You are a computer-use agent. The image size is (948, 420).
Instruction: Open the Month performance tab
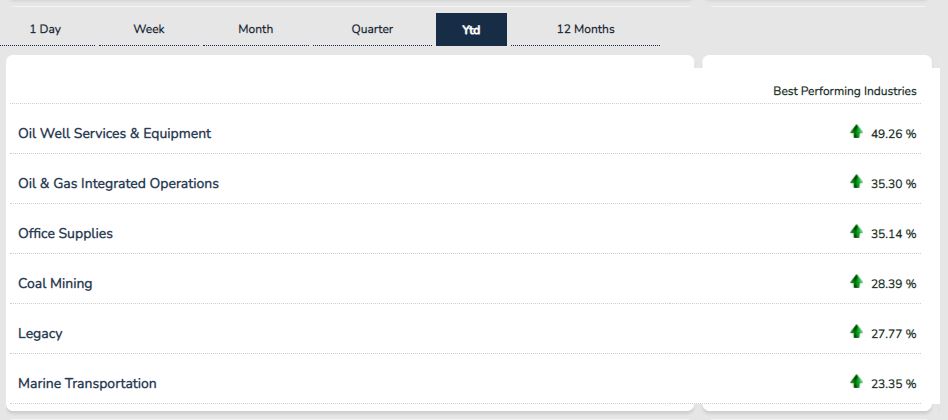(x=256, y=29)
